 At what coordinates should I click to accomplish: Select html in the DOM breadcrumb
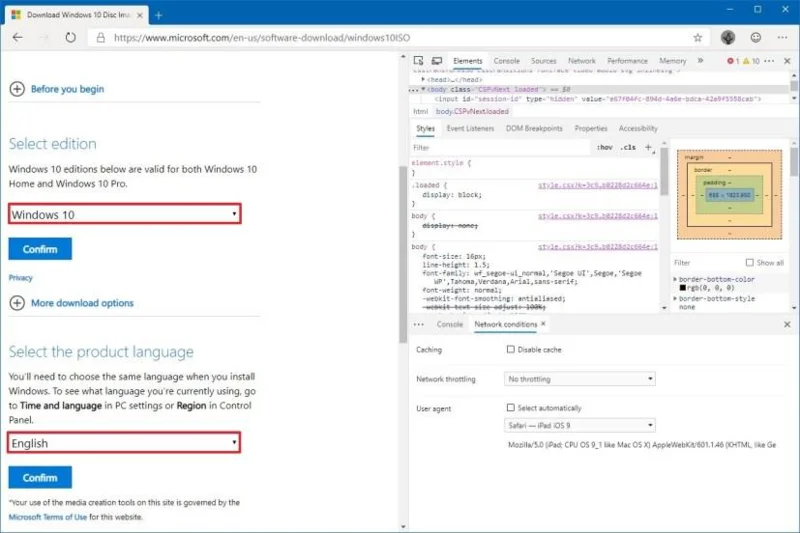pos(420,111)
